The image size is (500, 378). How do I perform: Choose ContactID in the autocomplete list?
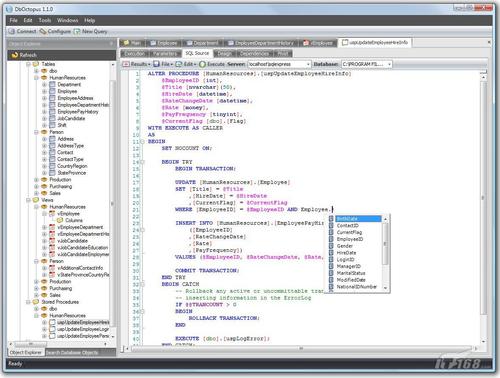tap(348, 226)
